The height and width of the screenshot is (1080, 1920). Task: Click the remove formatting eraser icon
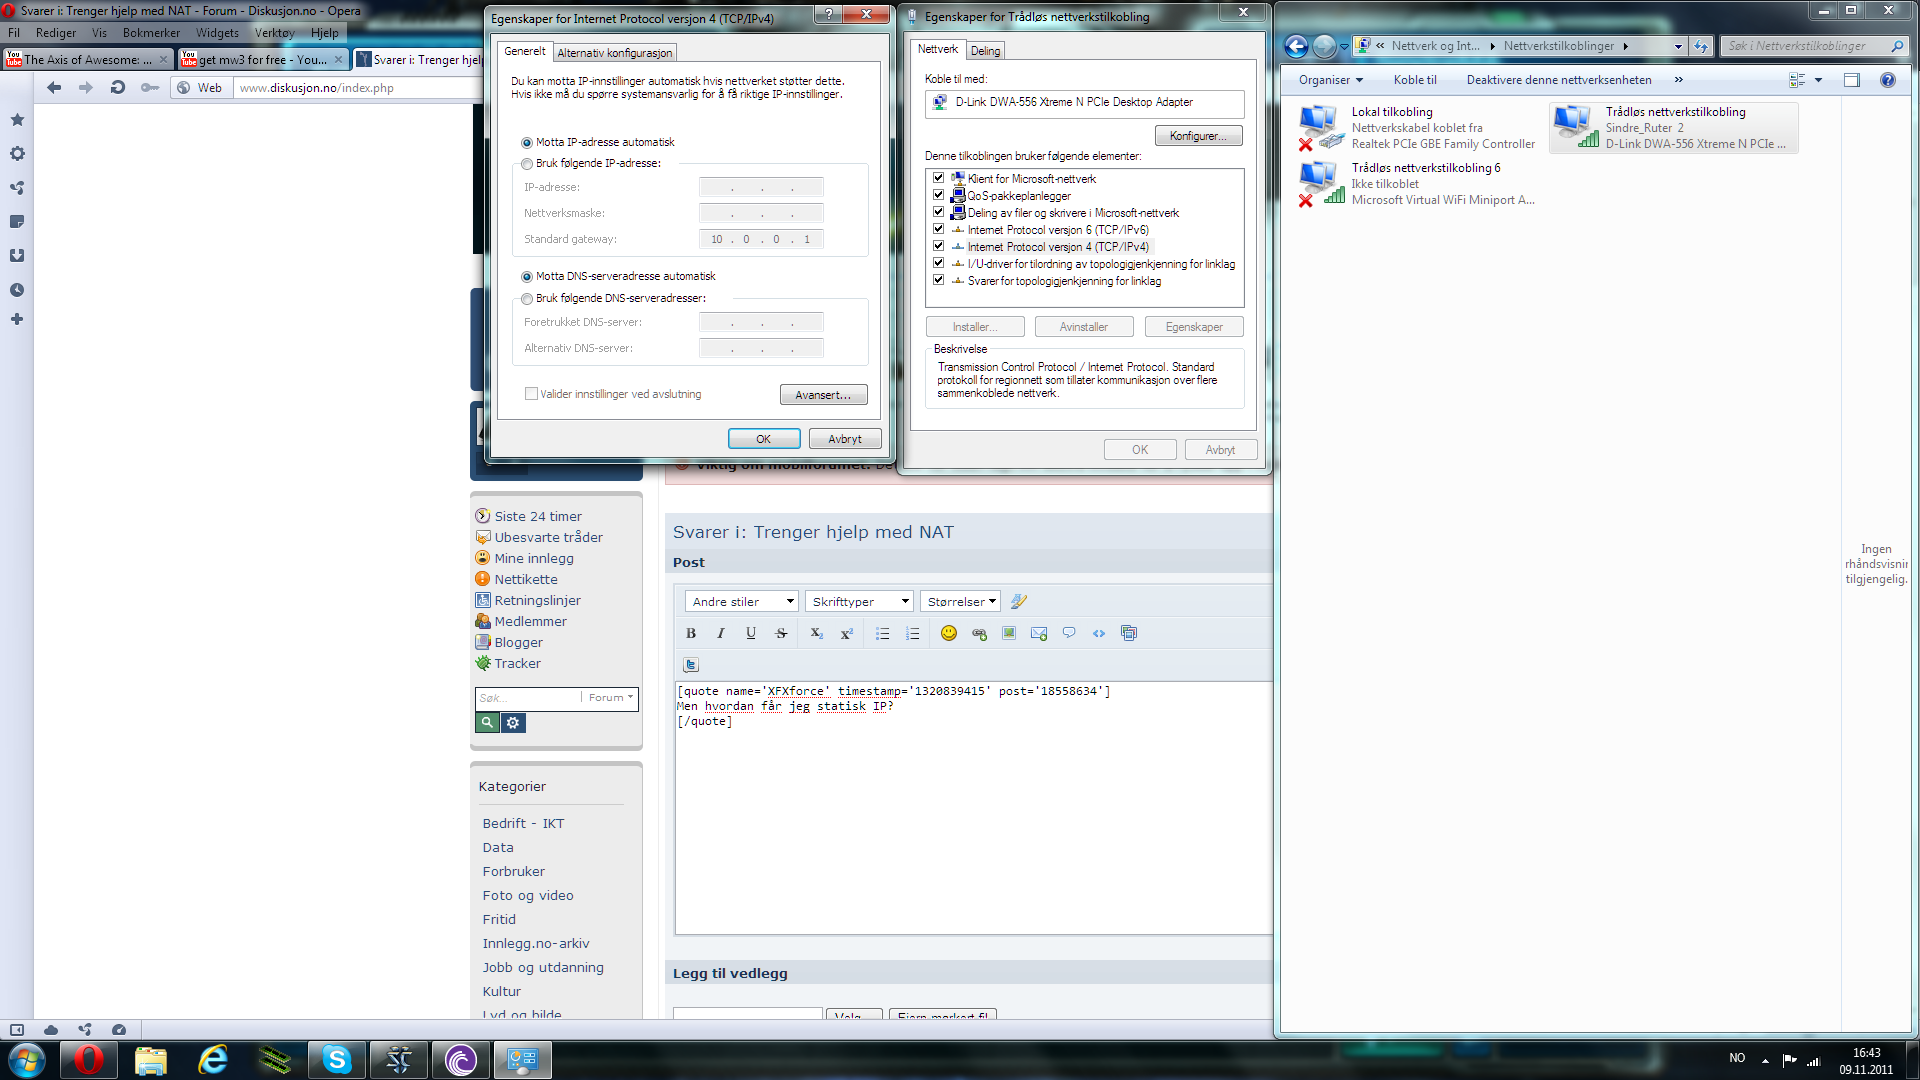click(x=1018, y=601)
